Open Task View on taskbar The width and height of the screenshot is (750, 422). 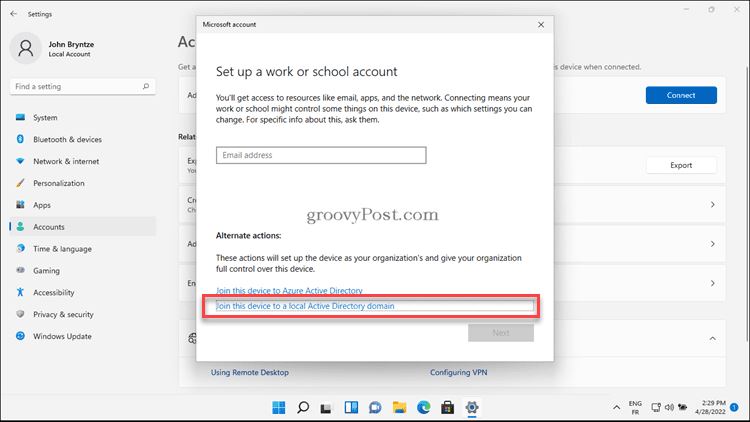pyautogui.click(x=326, y=408)
